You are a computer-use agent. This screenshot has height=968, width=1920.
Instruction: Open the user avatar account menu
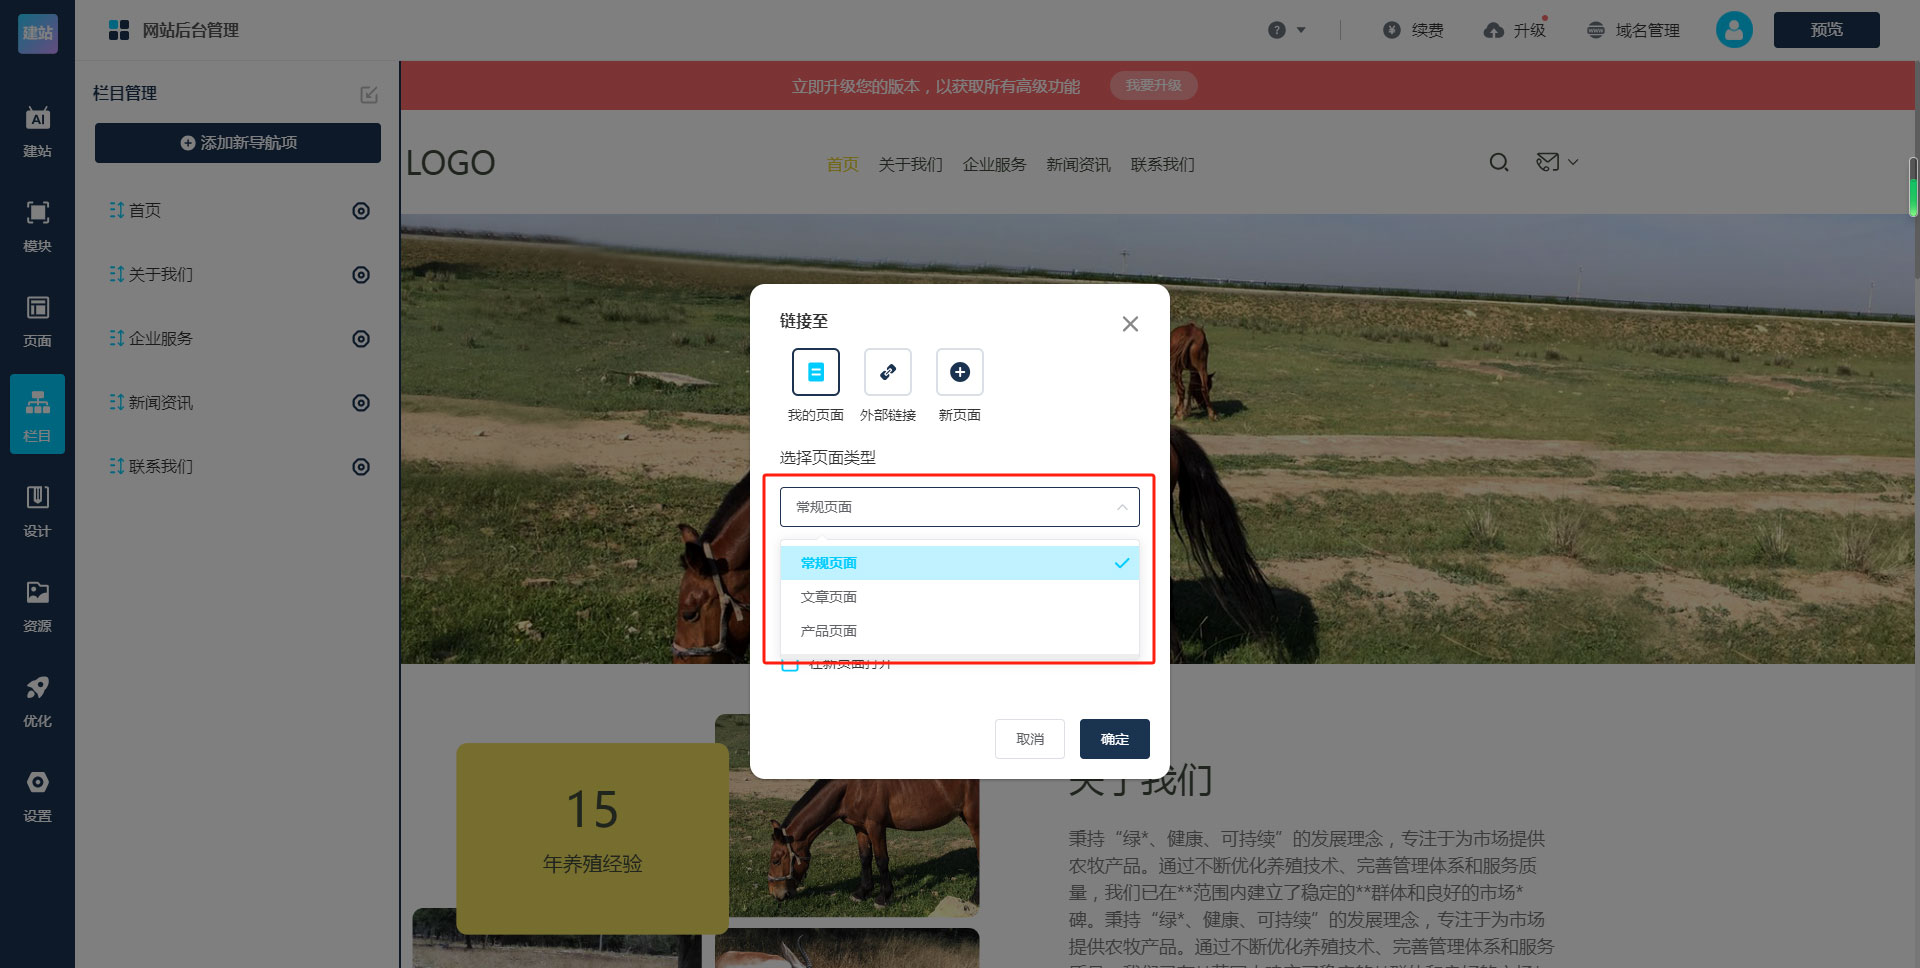point(1734,30)
